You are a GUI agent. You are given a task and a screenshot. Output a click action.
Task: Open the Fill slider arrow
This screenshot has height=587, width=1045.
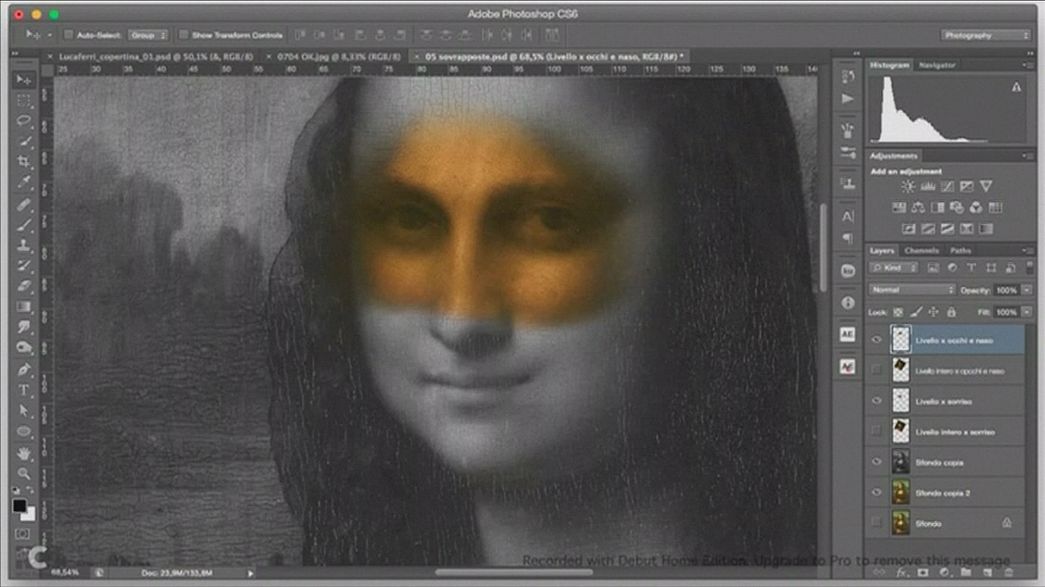coord(1027,312)
